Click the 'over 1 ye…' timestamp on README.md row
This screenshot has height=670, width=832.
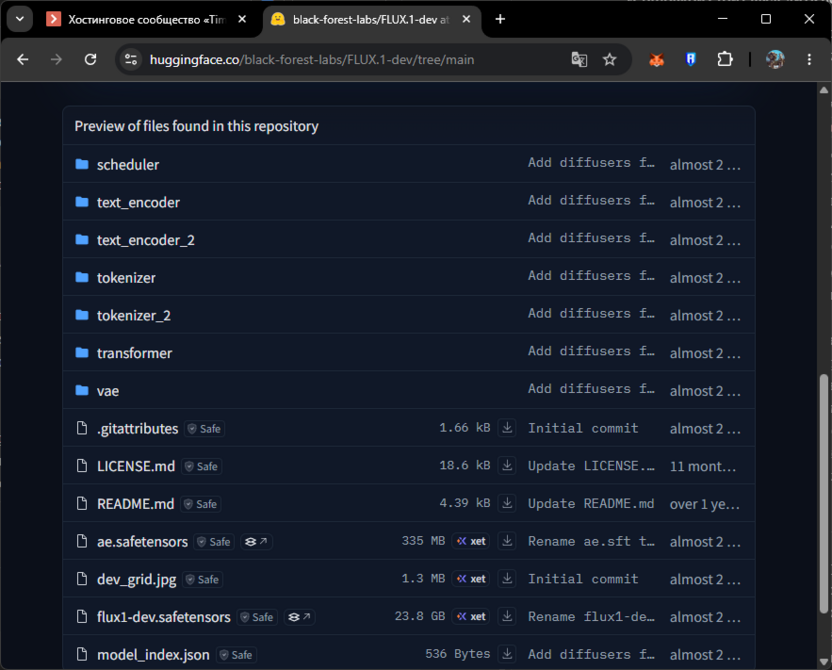click(705, 504)
